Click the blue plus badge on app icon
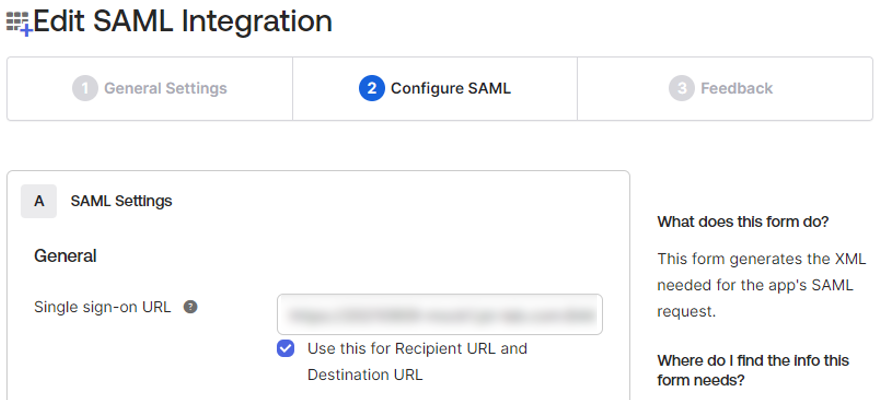 (26, 31)
